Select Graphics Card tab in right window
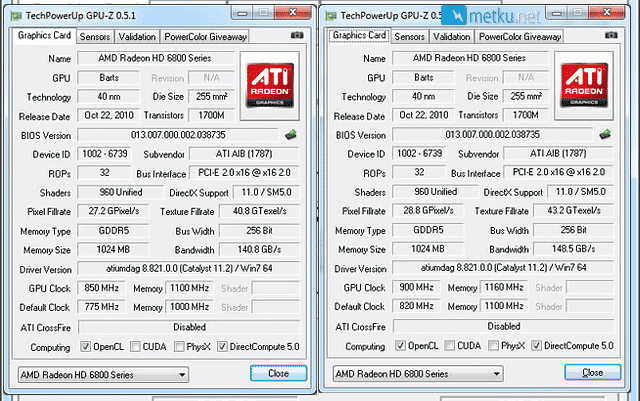 [x=359, y=35]
